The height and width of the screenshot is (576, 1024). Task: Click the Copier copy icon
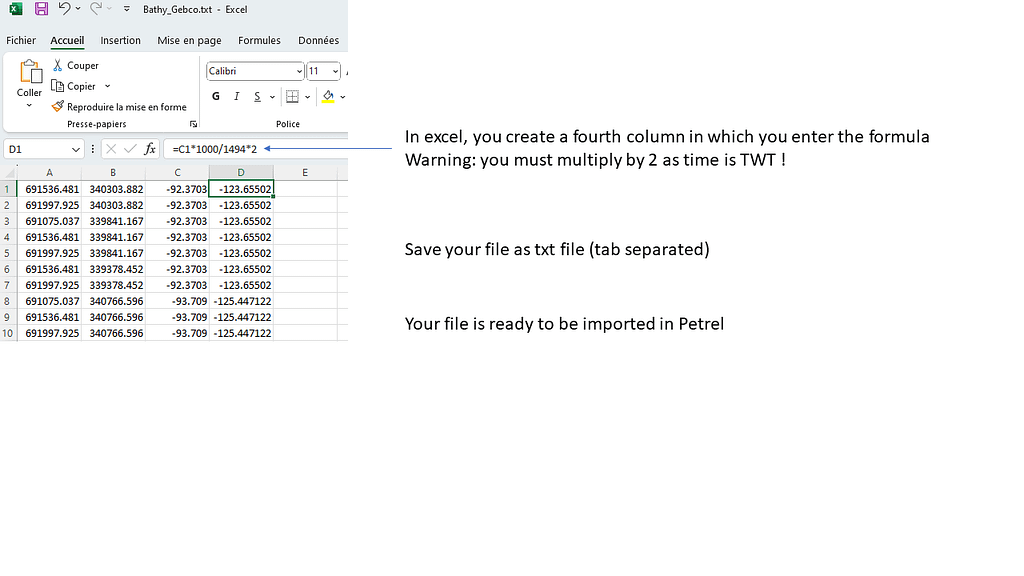point(58,86)
